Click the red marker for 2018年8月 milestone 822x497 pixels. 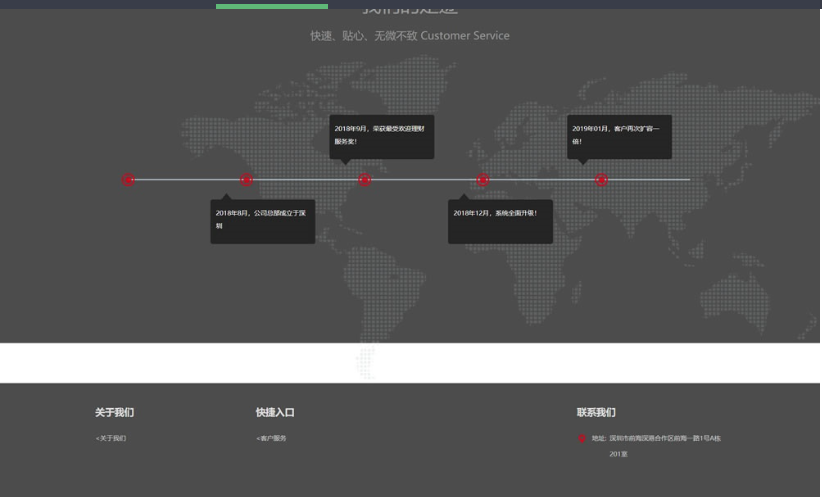click(247, 180)
